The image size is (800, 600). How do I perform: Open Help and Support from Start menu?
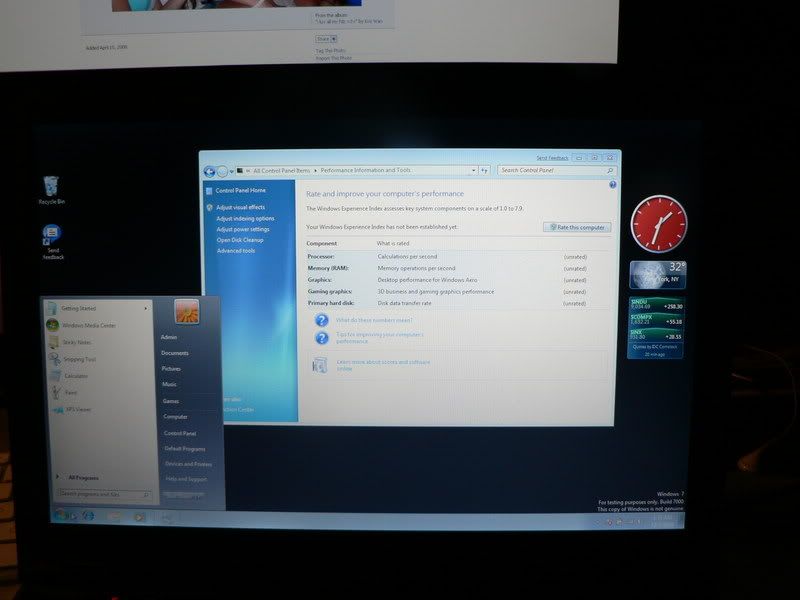[x=186, y=479]
